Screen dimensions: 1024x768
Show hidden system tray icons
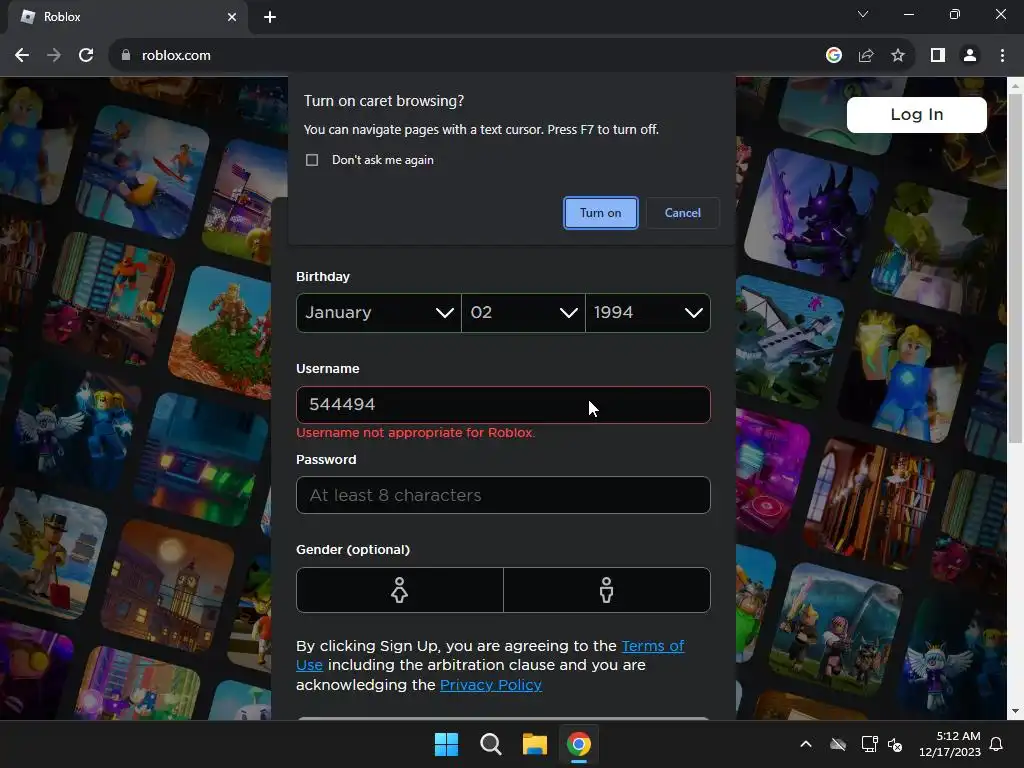(x=806, y=744)
